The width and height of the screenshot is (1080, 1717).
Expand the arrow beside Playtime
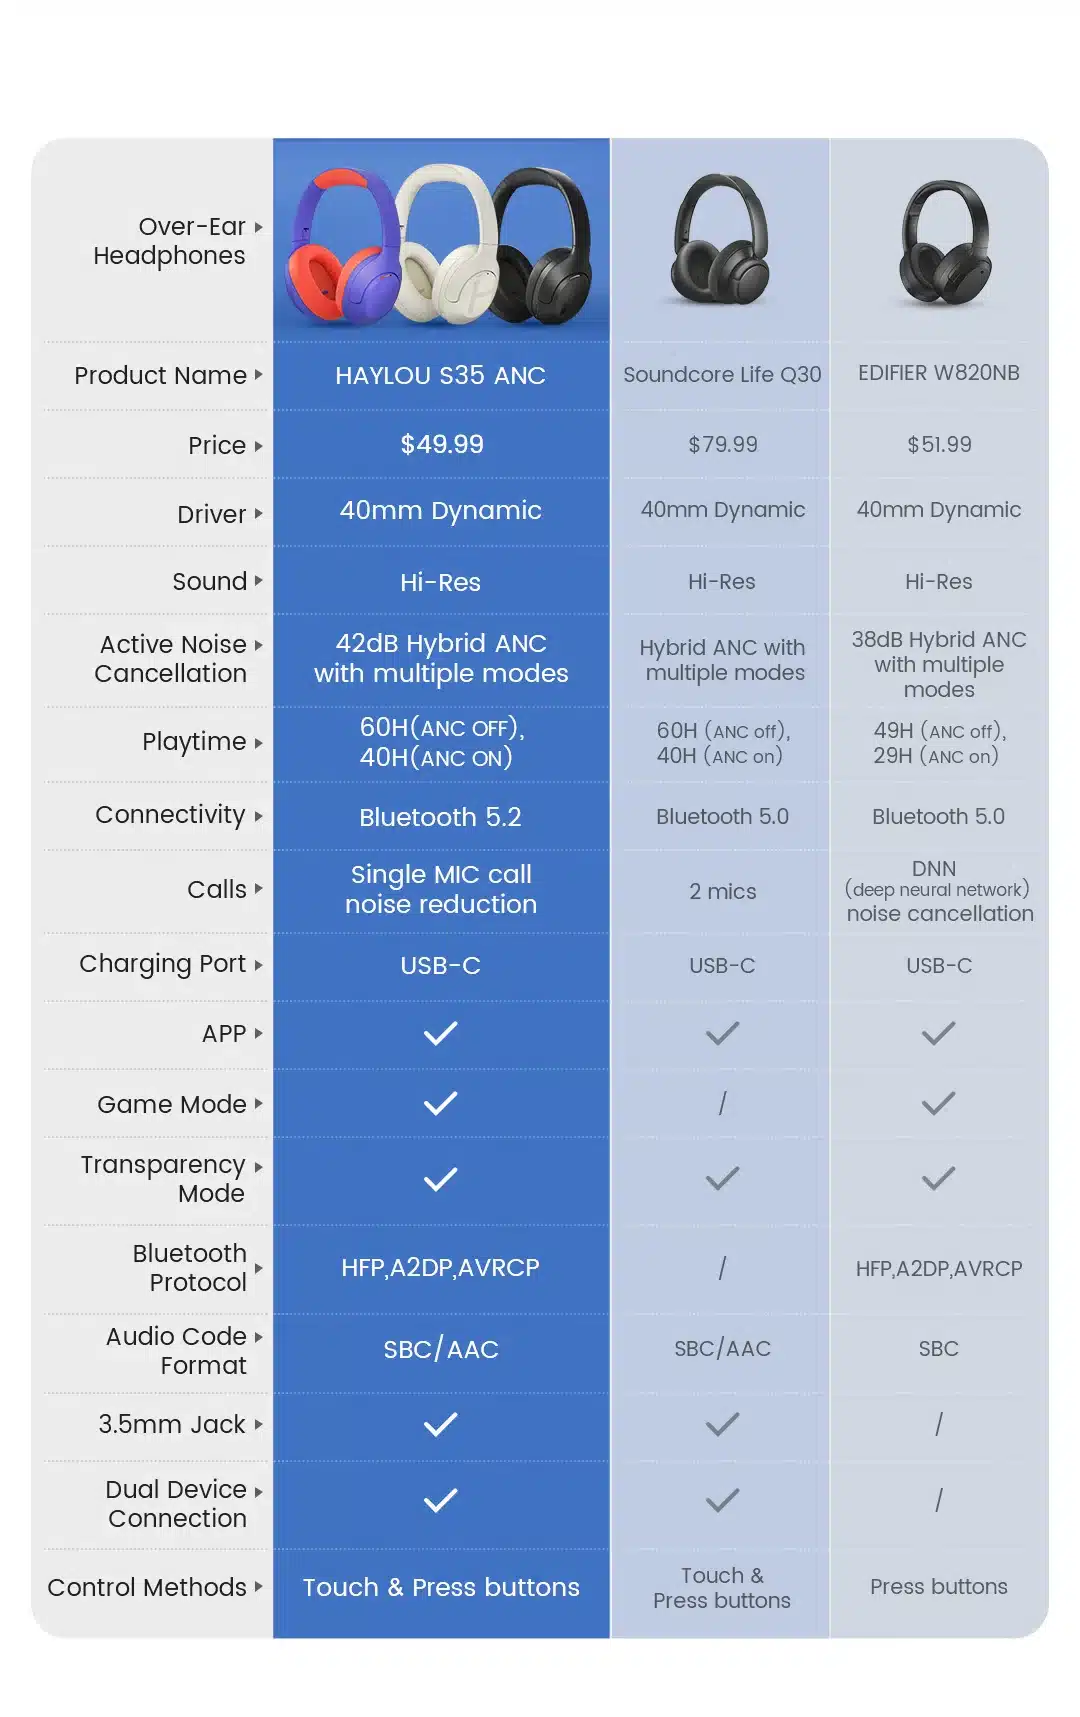tap(258, 743)
